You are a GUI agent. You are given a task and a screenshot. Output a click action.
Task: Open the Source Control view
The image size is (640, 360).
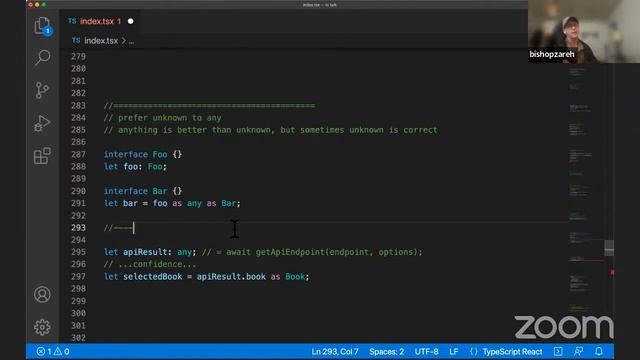[x=42, y=91]
